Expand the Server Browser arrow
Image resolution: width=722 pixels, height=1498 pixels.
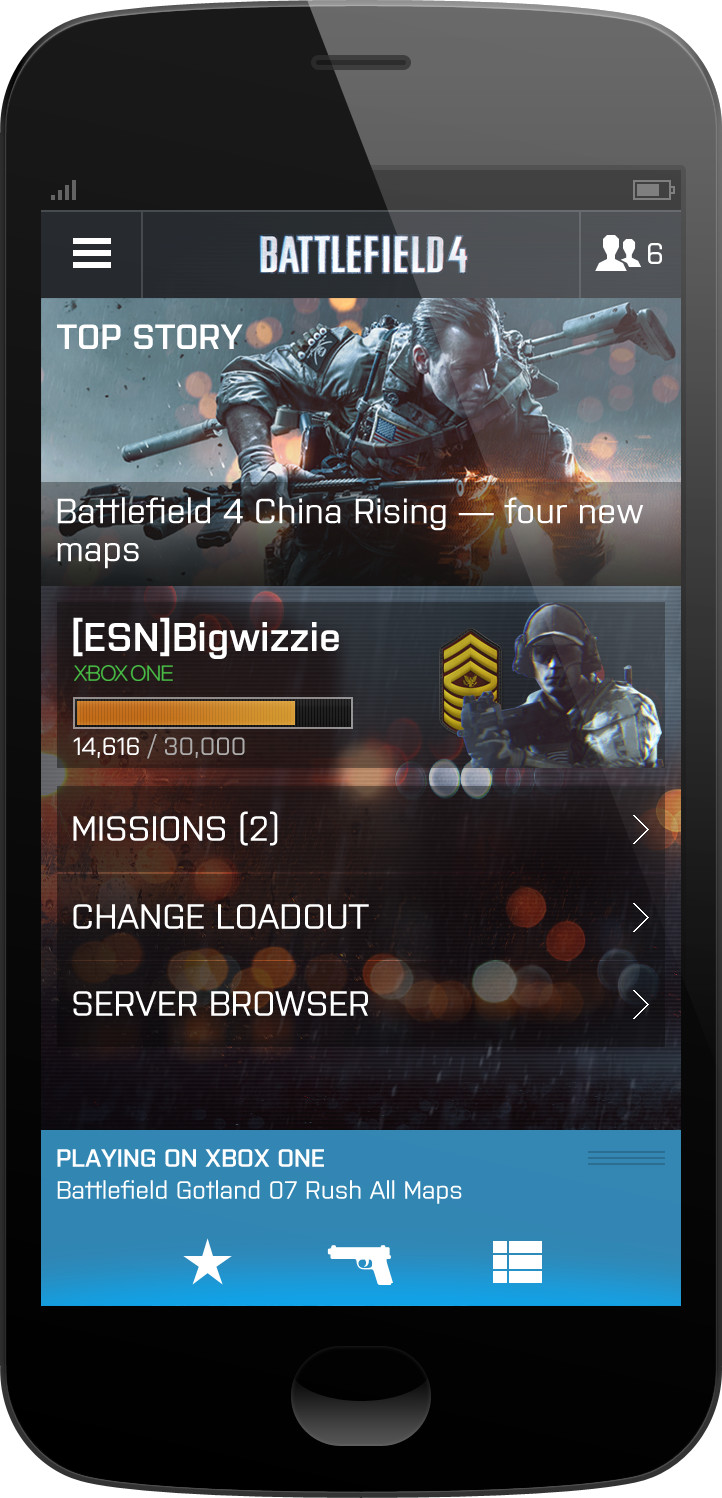(x=641, y=1004)
